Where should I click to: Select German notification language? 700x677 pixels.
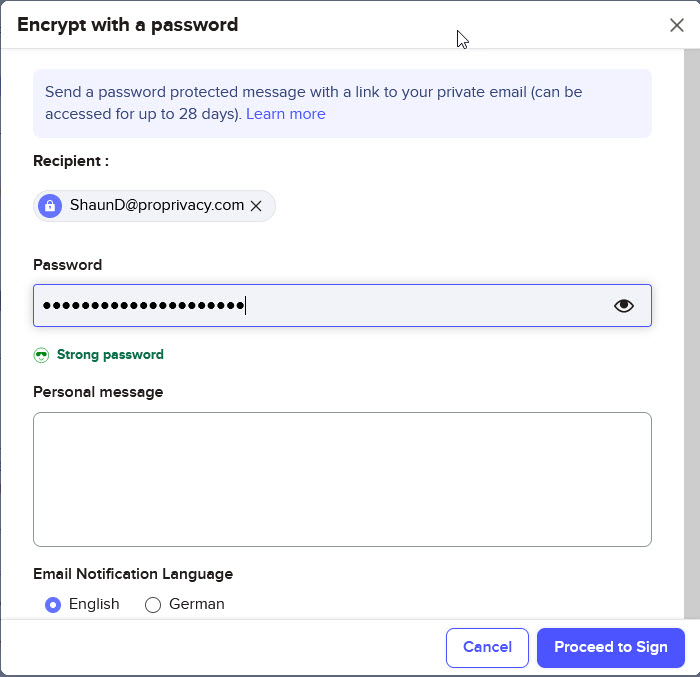(x=153, y=605)
